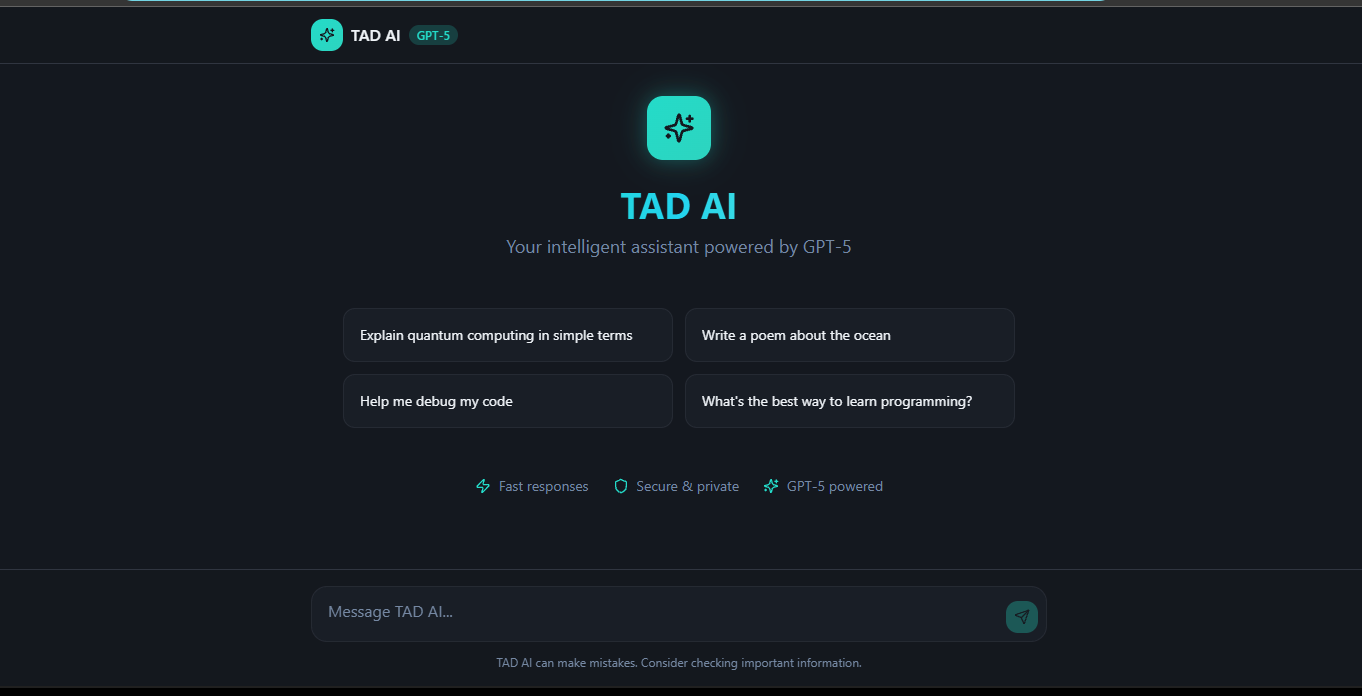Click the paper plane send icon
The width and height of the screenshot is (1362, 696).
(1021, 616)
